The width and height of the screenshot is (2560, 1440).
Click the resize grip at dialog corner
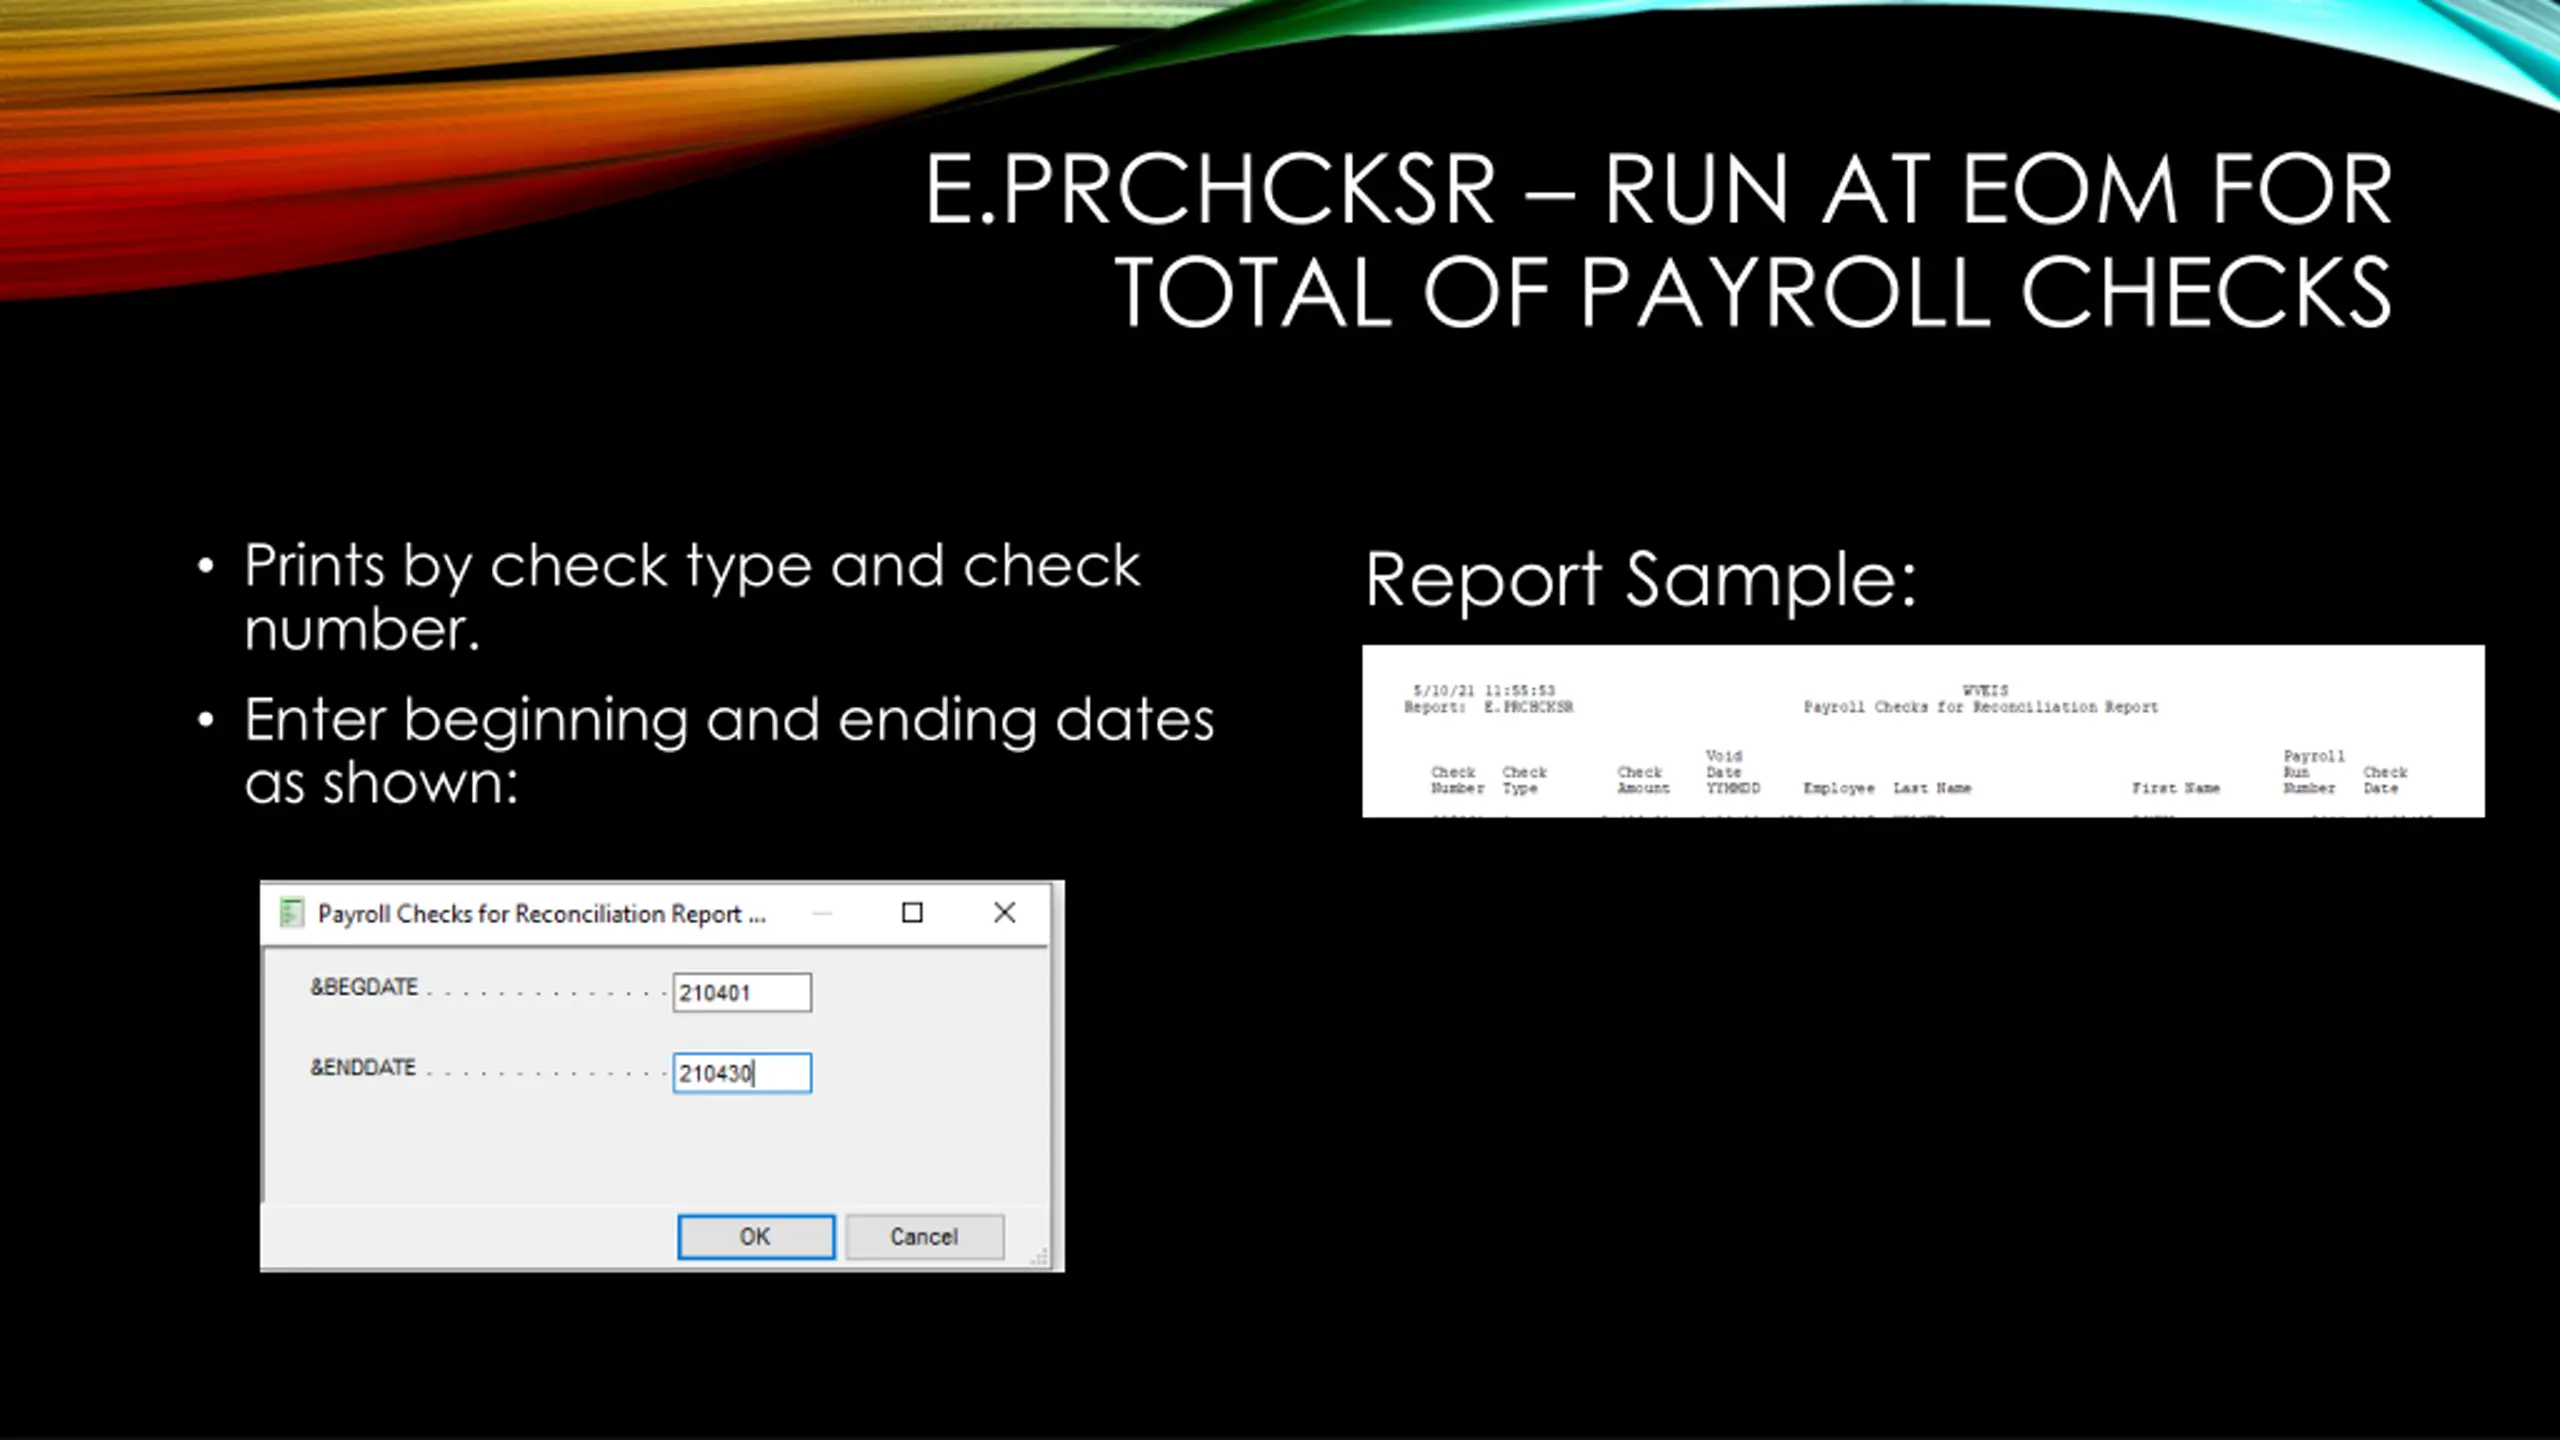(x=1040, y=1257)
